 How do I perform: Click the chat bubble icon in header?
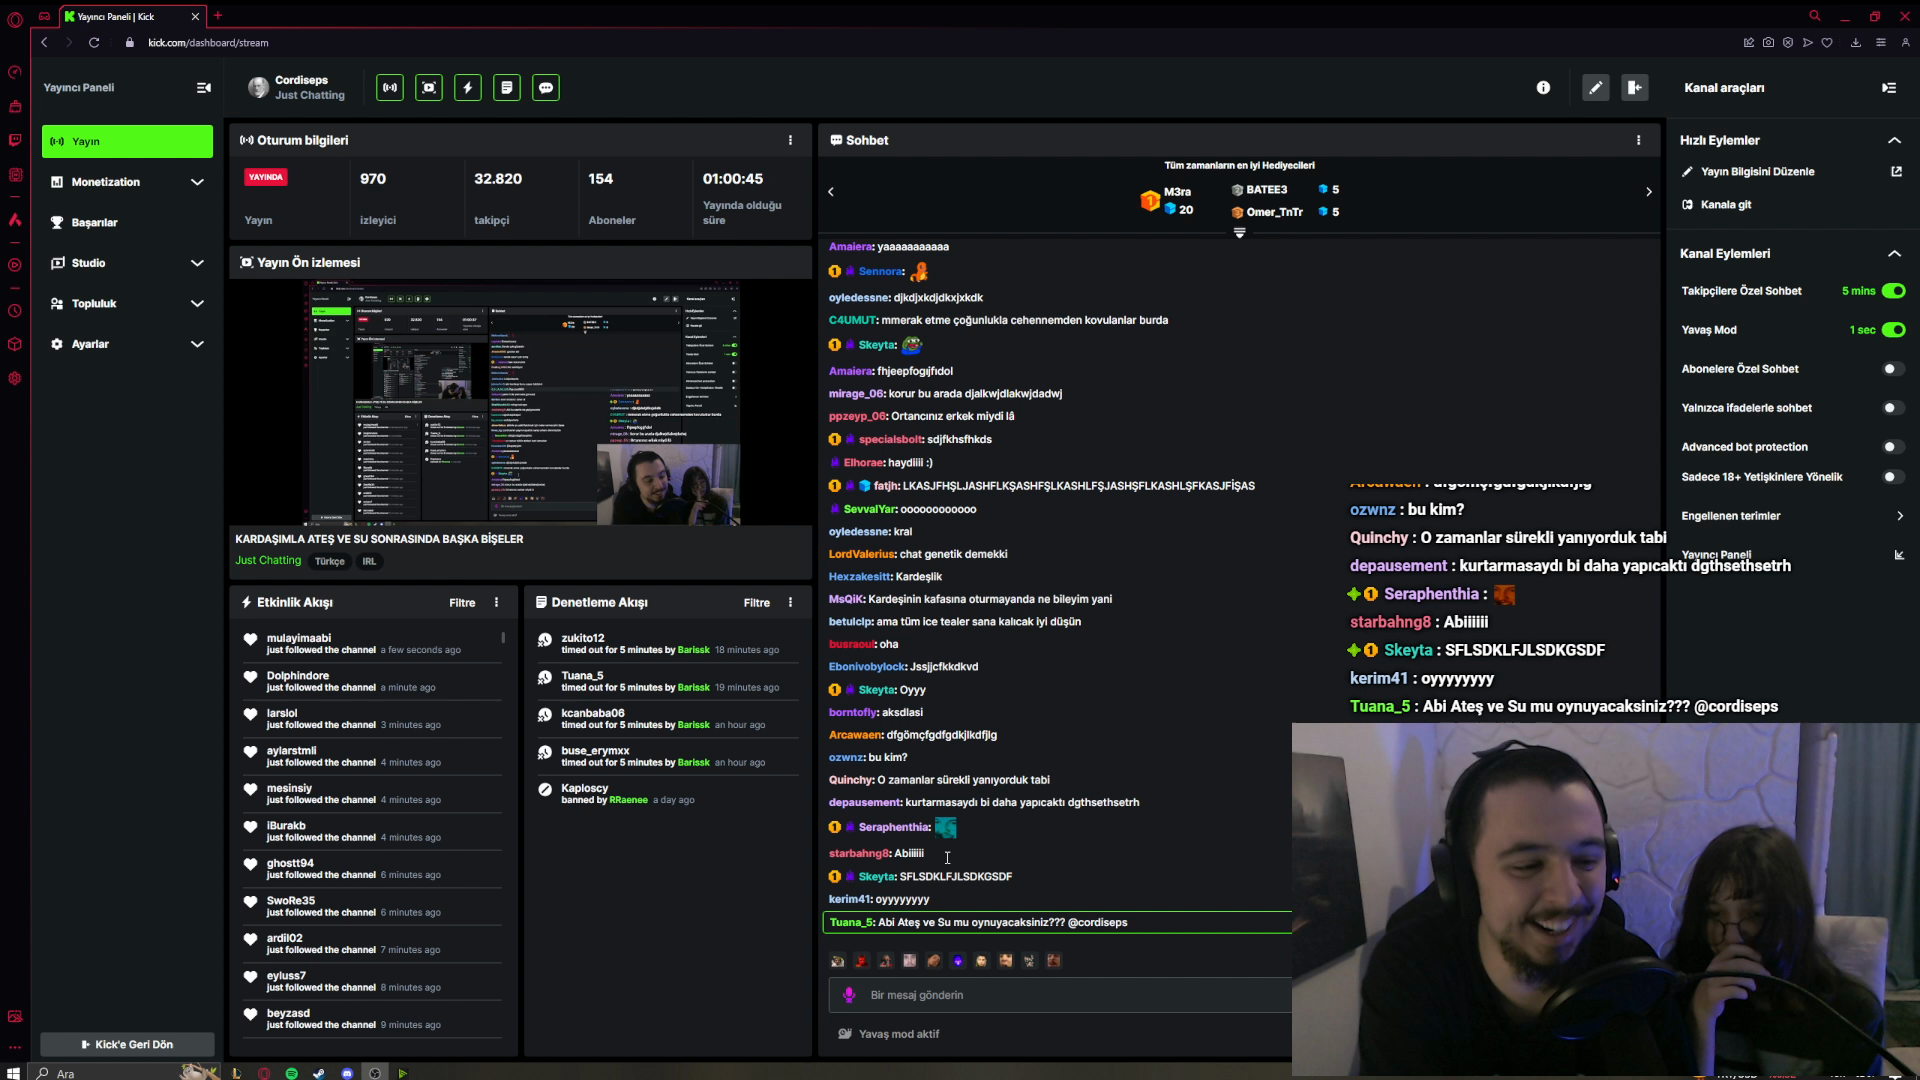(546, 88)
